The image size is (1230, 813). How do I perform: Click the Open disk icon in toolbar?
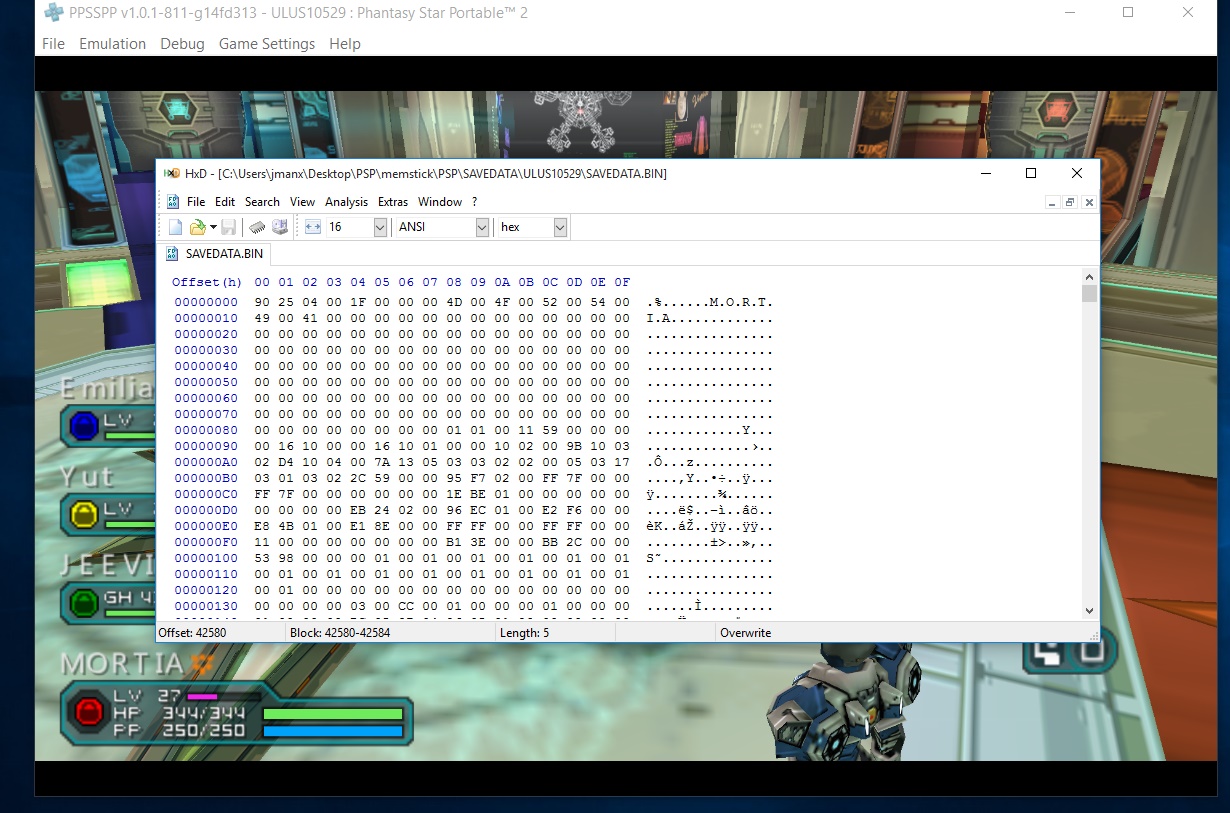pos(280,227)
